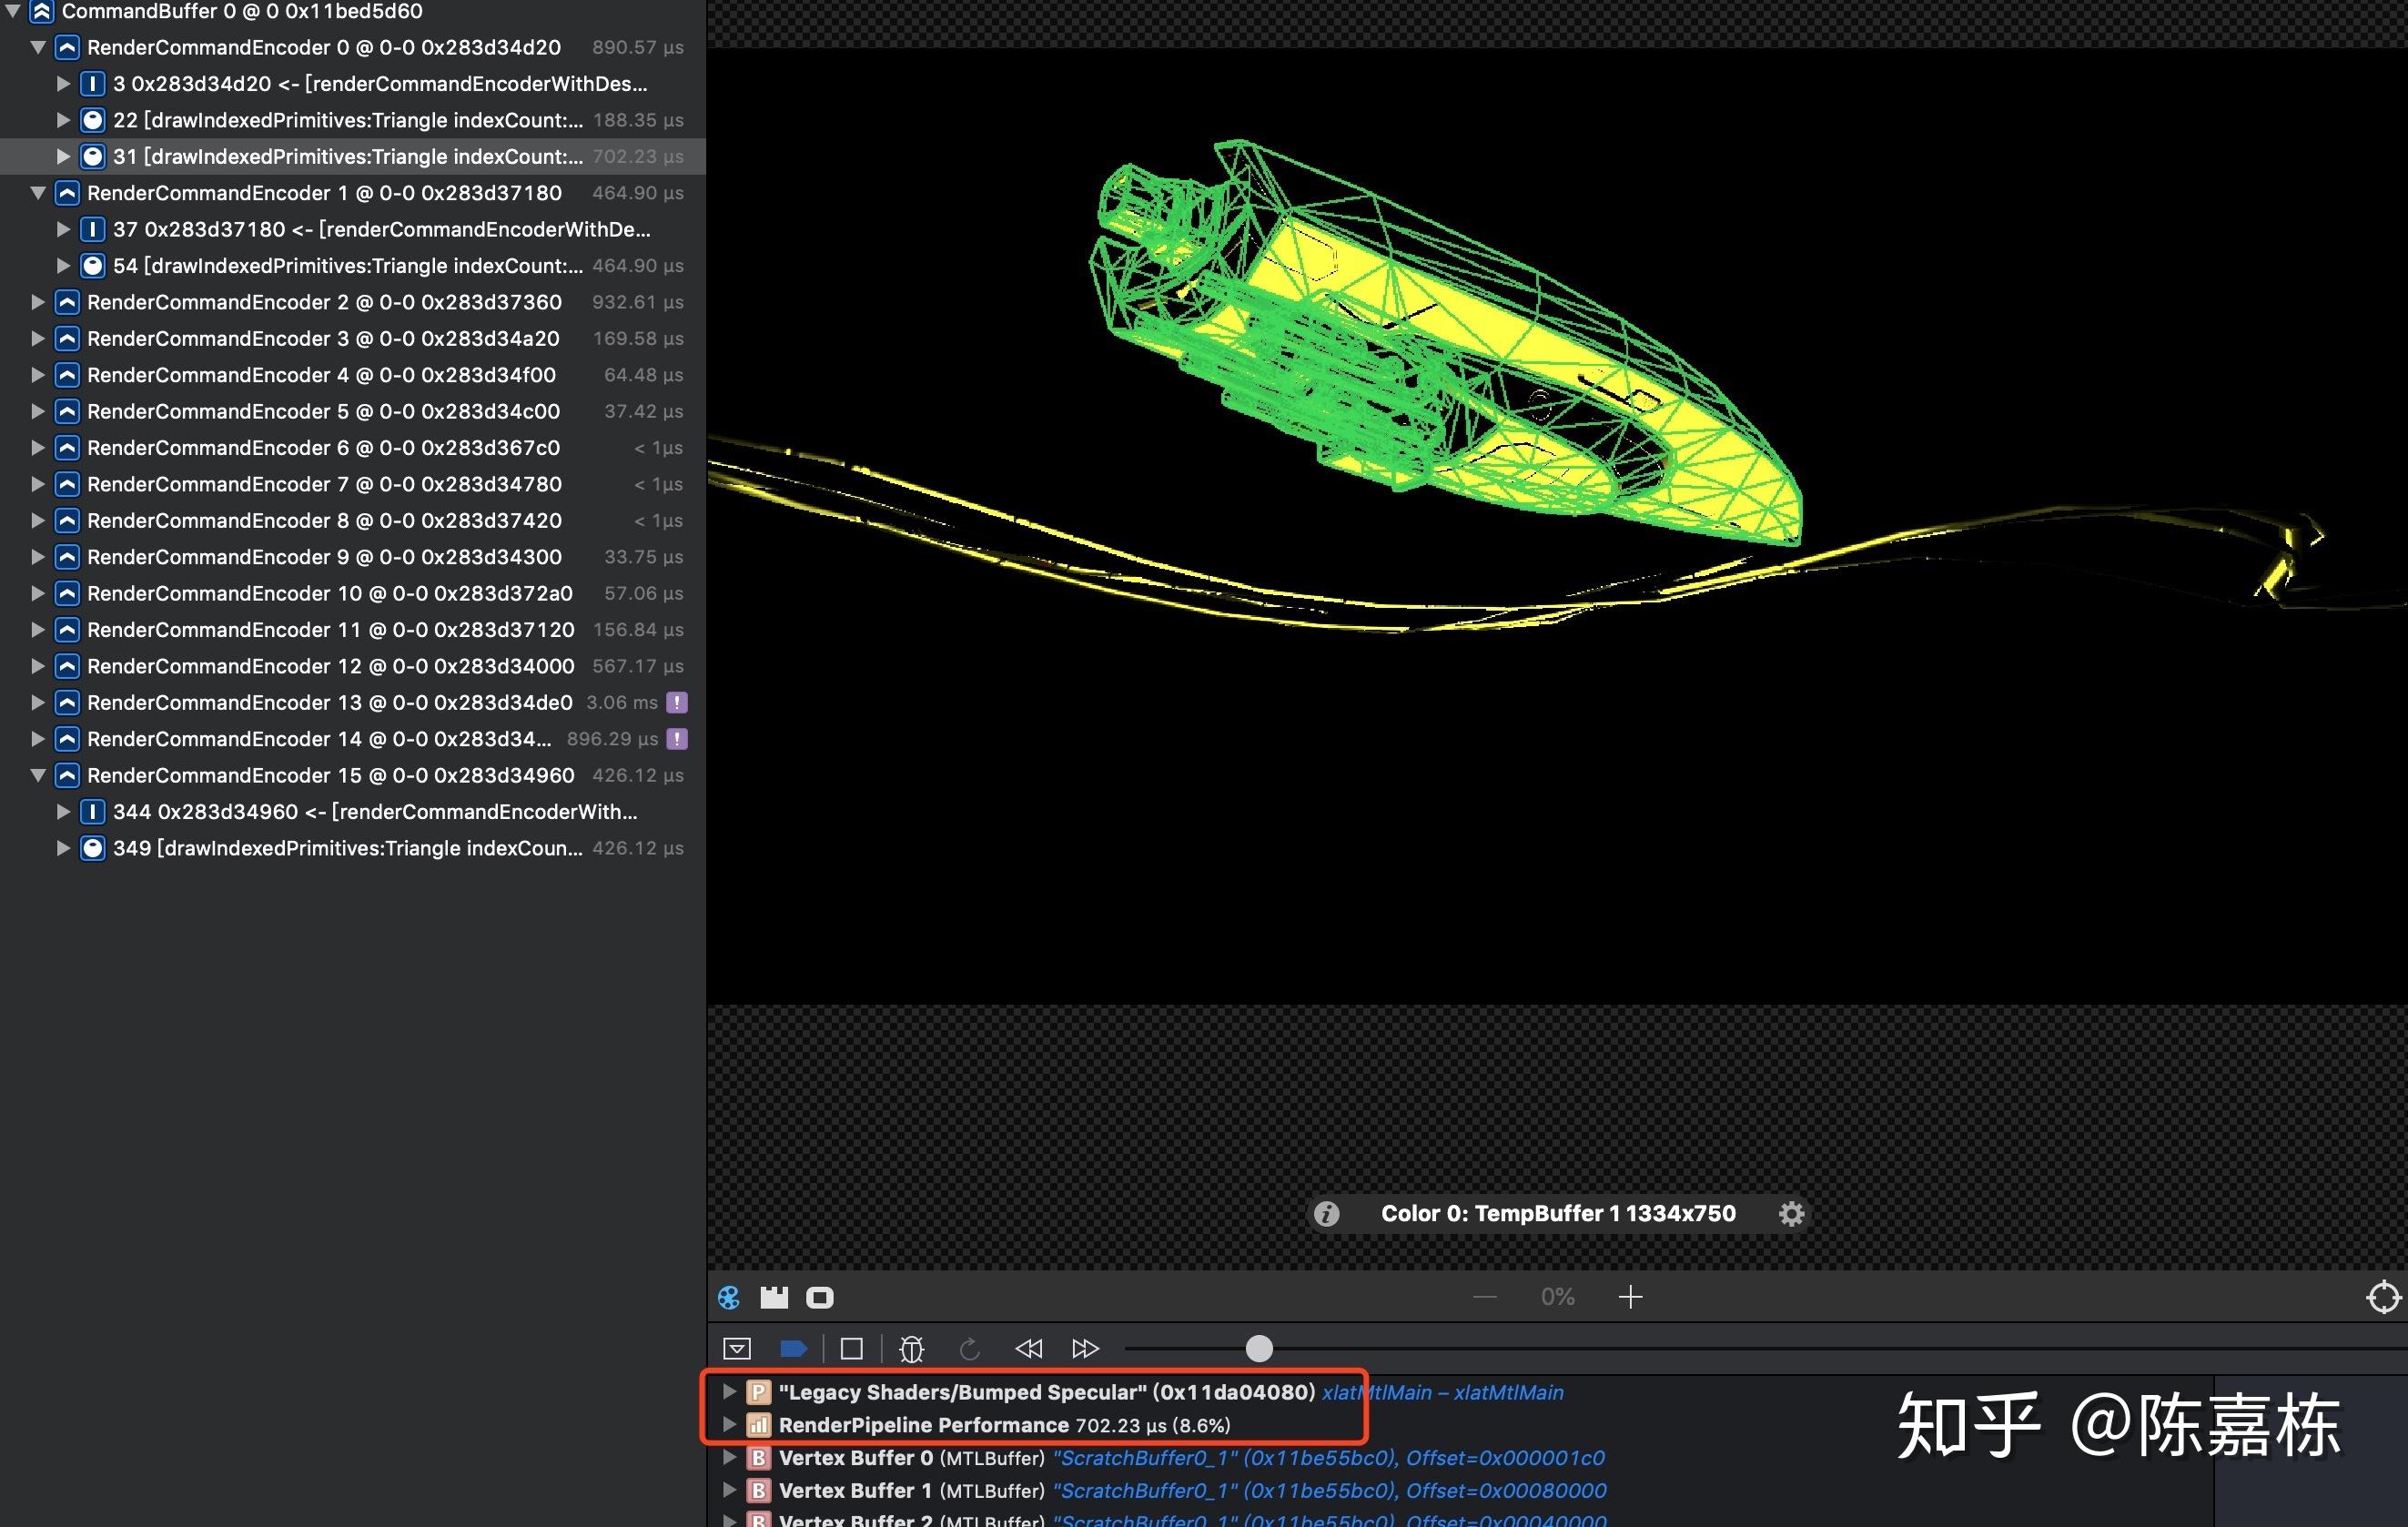Screen dimensions: 2408x1527
Task: Click the attachment info icon
Action: 1326,1214
